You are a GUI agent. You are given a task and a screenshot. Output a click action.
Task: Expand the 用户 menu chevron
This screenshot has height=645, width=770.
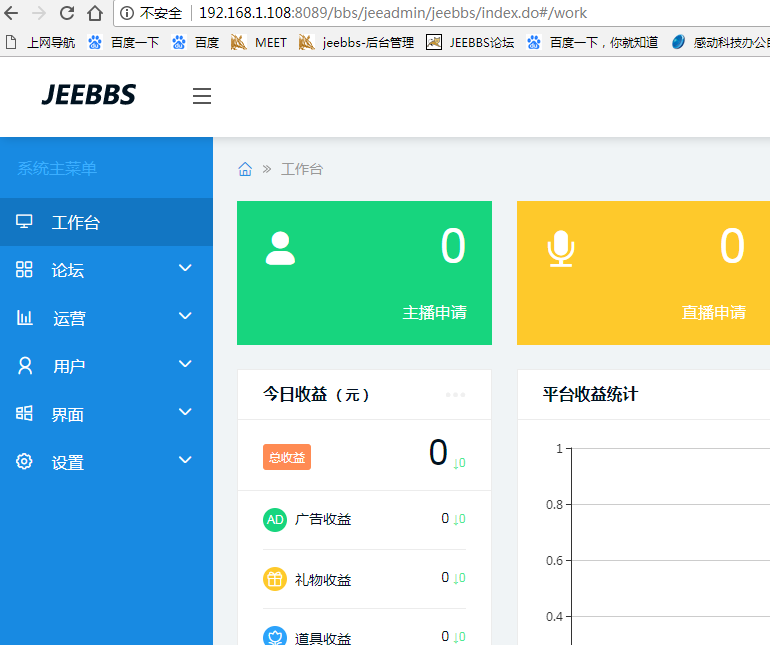185,364
